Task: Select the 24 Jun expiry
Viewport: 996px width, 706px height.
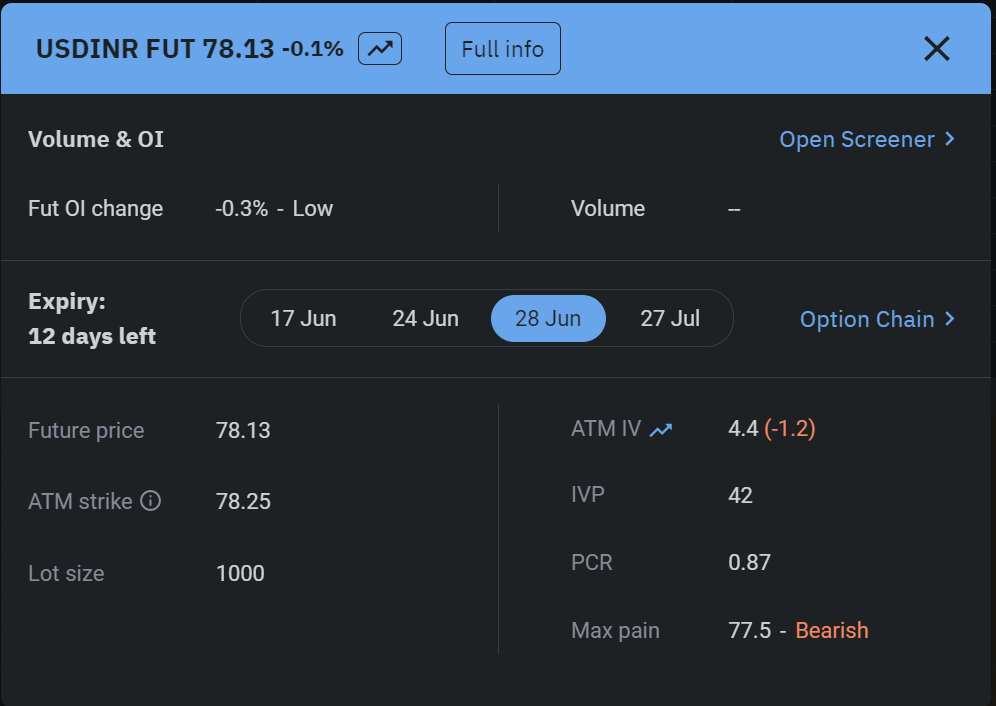Action: pyautogui.click(x=425, y=318)
